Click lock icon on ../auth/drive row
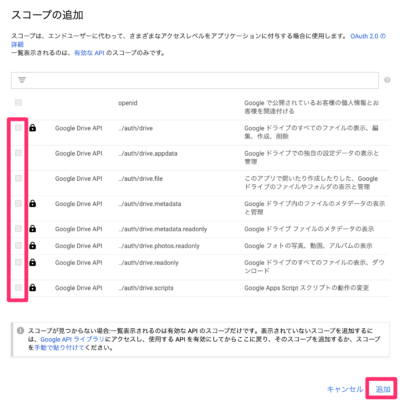Viewport: 400px width, 401px height. click(x=32, y=128)
